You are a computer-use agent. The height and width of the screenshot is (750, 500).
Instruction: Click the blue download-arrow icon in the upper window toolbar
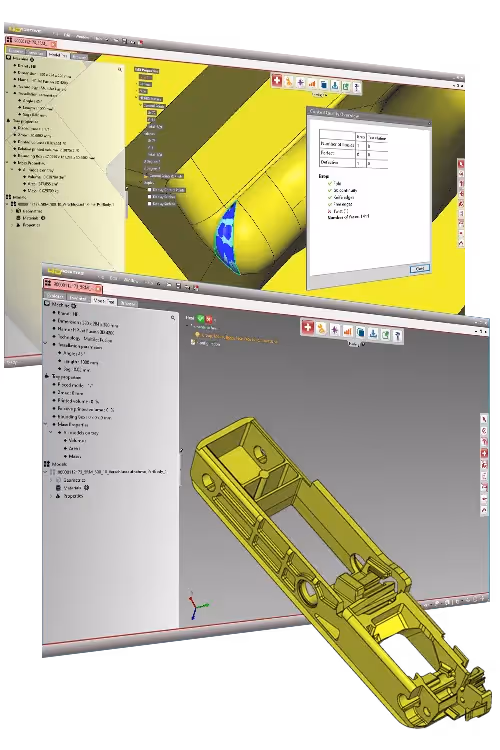(335, 86)
